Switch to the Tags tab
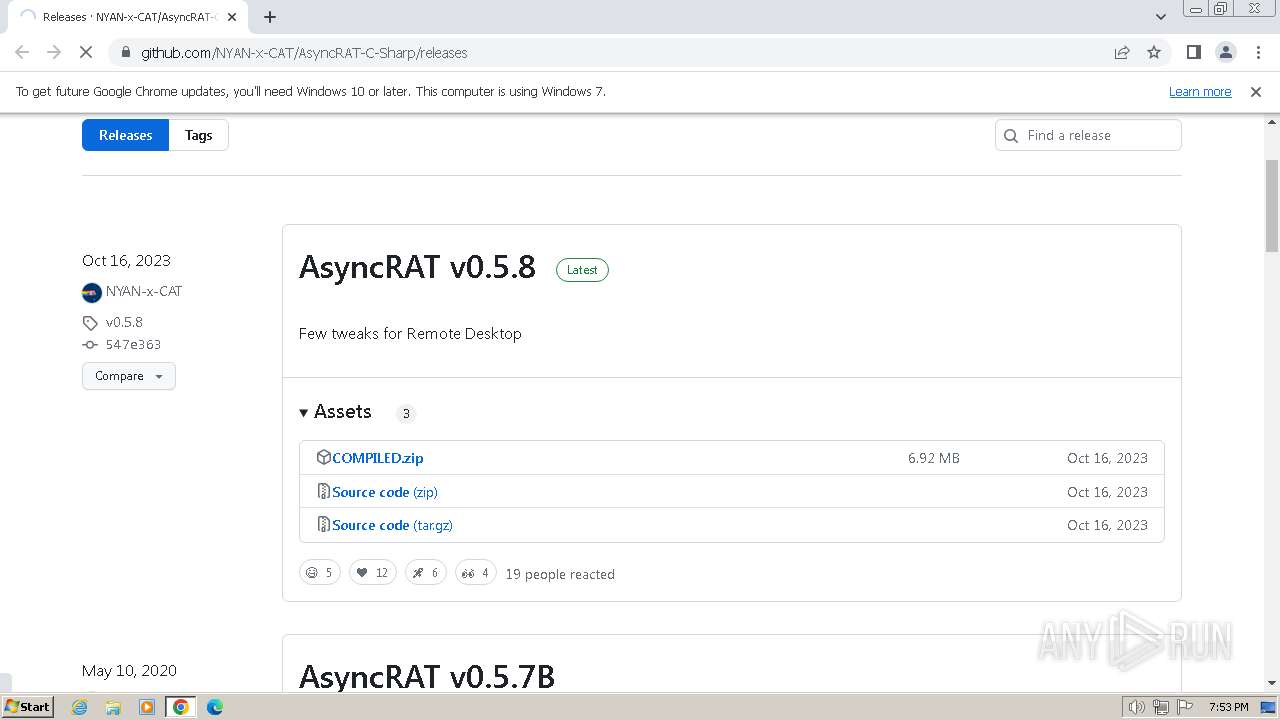Viewport: 1280px width, 720px height. (x=198, y=135)
